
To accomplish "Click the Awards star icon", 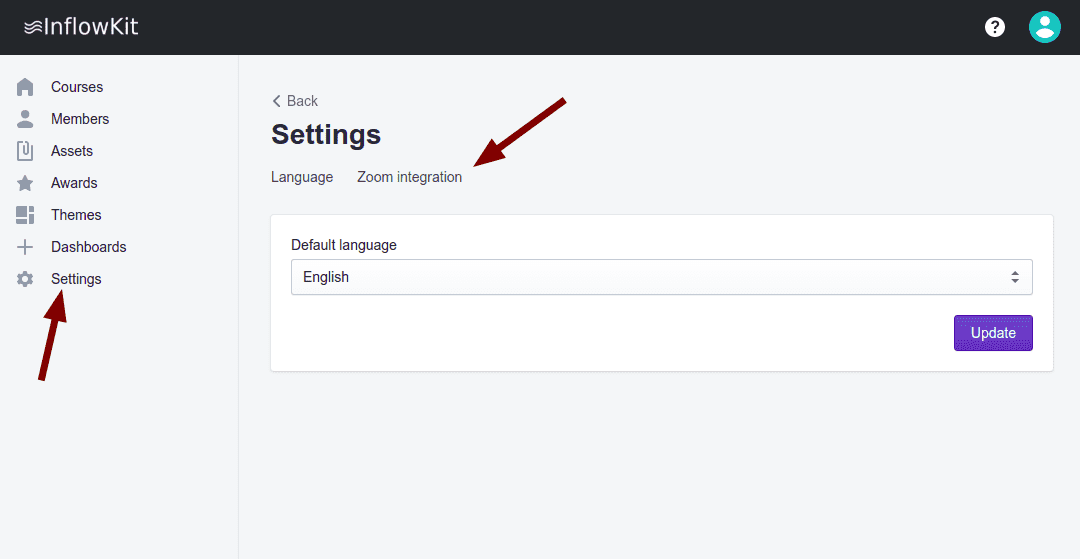I will click(26, 183).
